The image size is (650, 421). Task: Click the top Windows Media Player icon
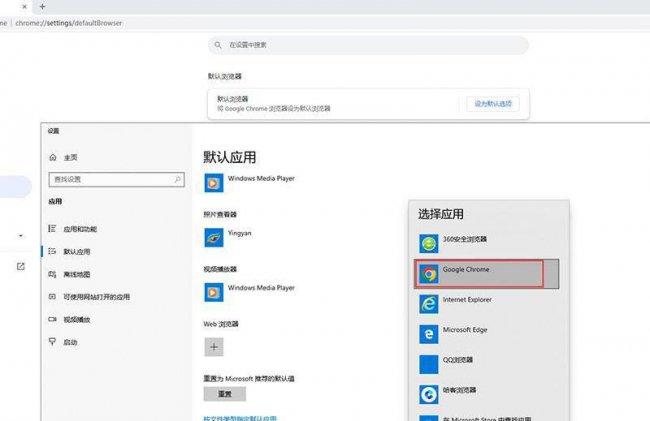[x=214, y=183]
